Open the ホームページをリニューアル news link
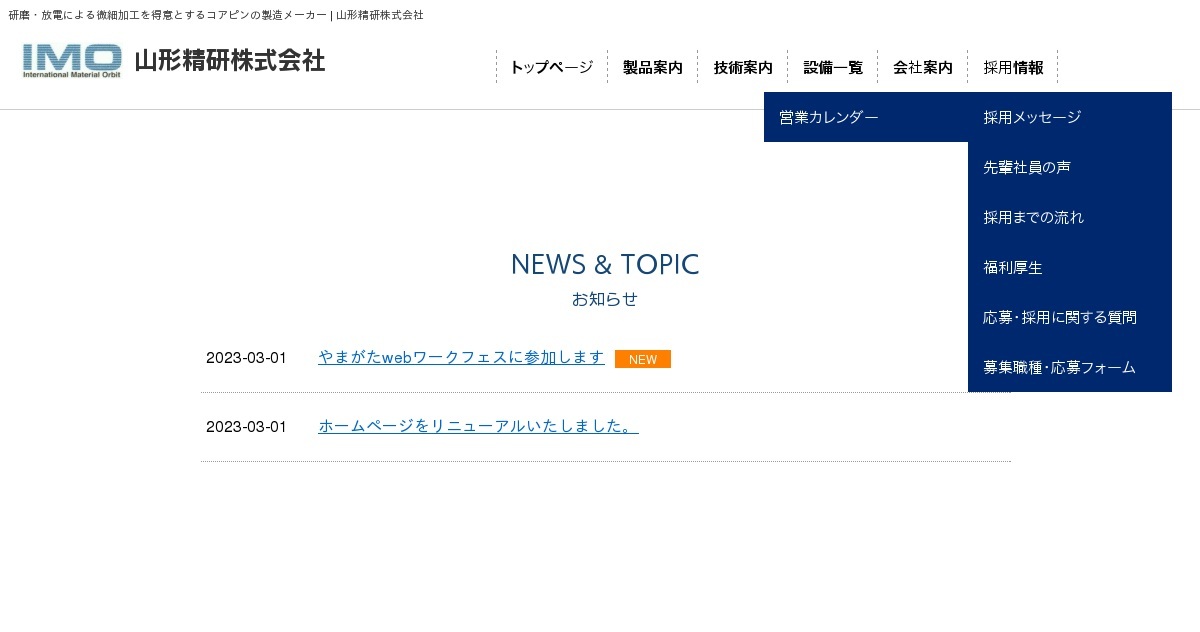This screenshot has width=1200, height=632. coord(478,426)
